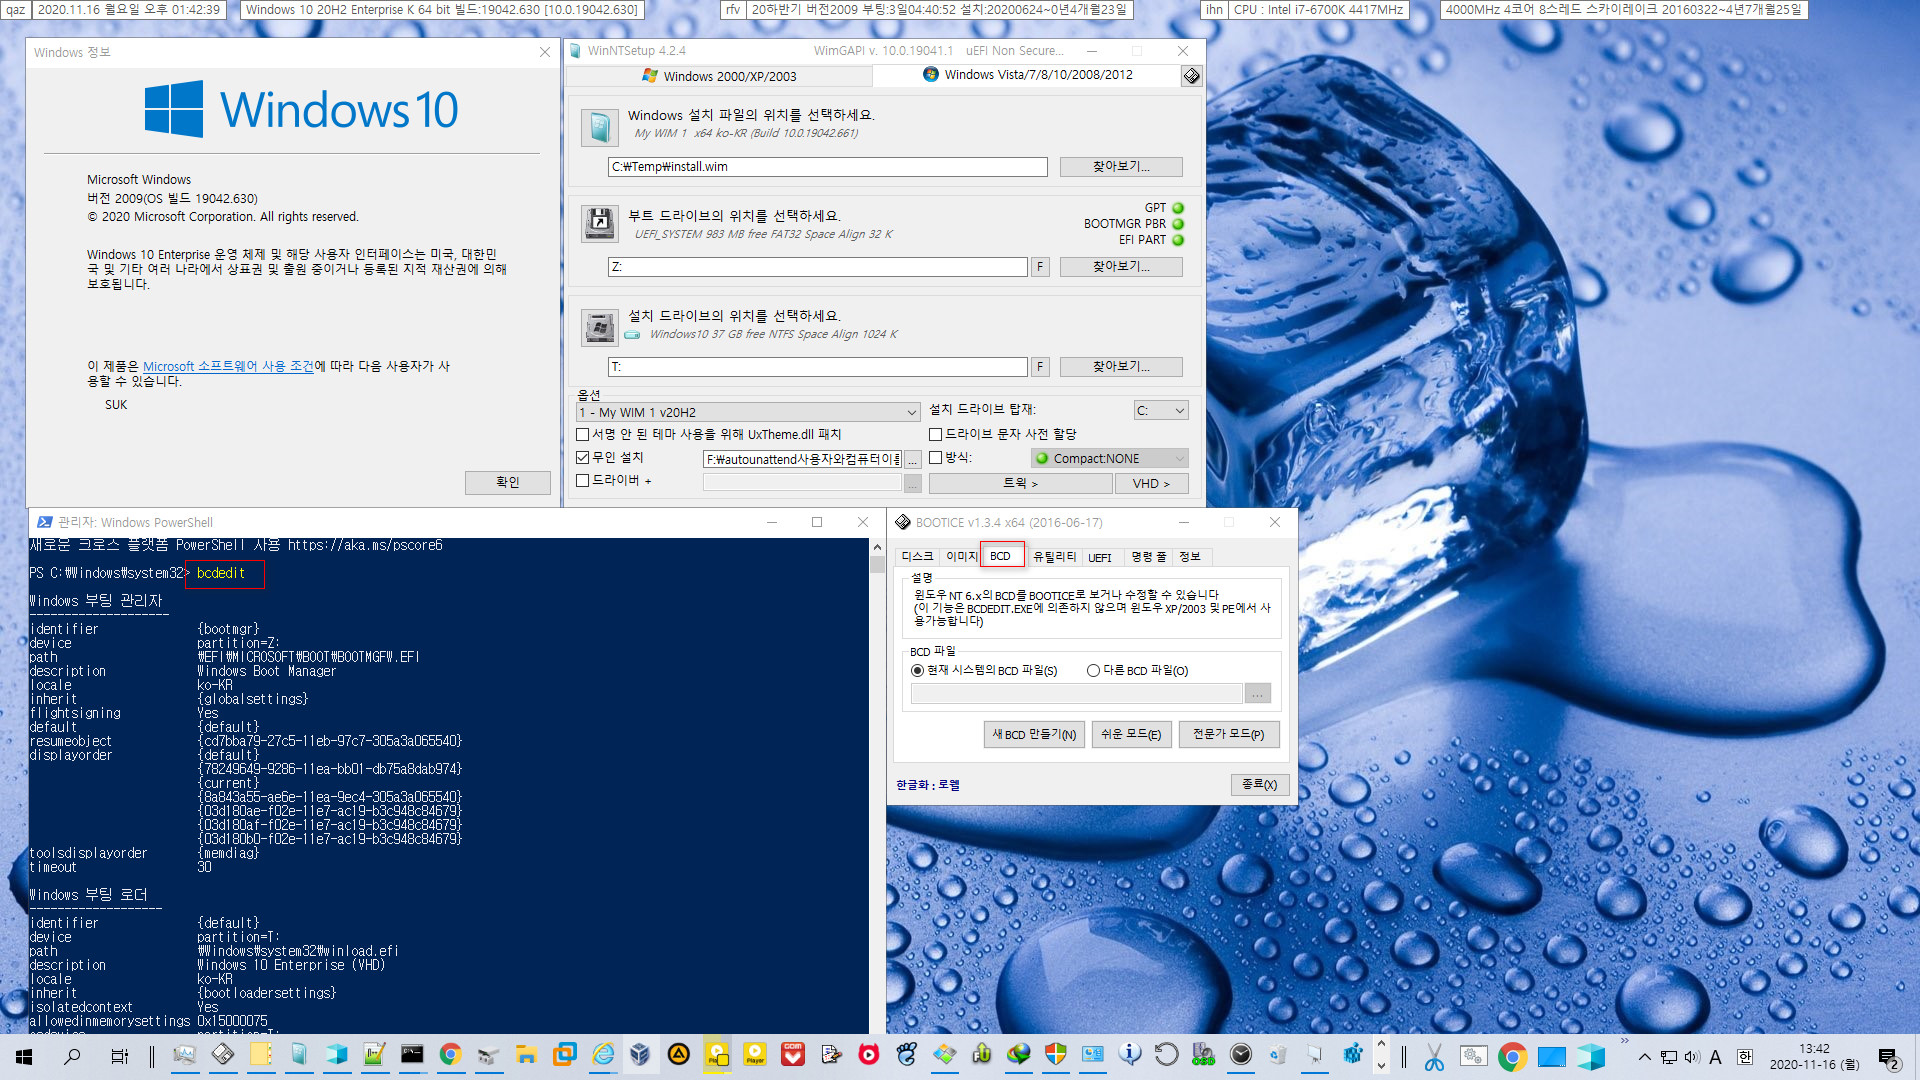
Task: Open the blue registry cubes taskbar icon
Action: (1353, 1054)
